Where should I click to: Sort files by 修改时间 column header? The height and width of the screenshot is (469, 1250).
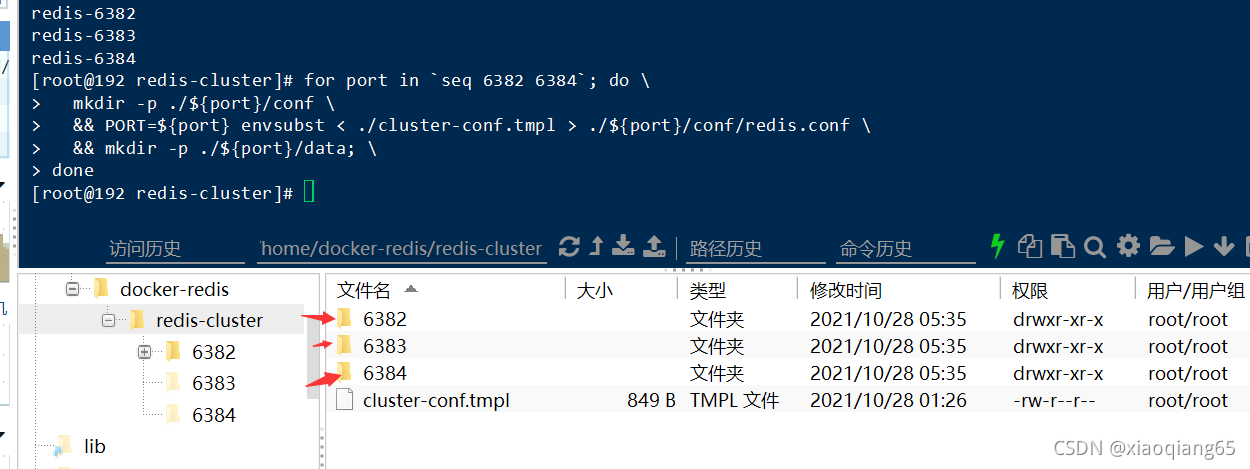(846, 290)
